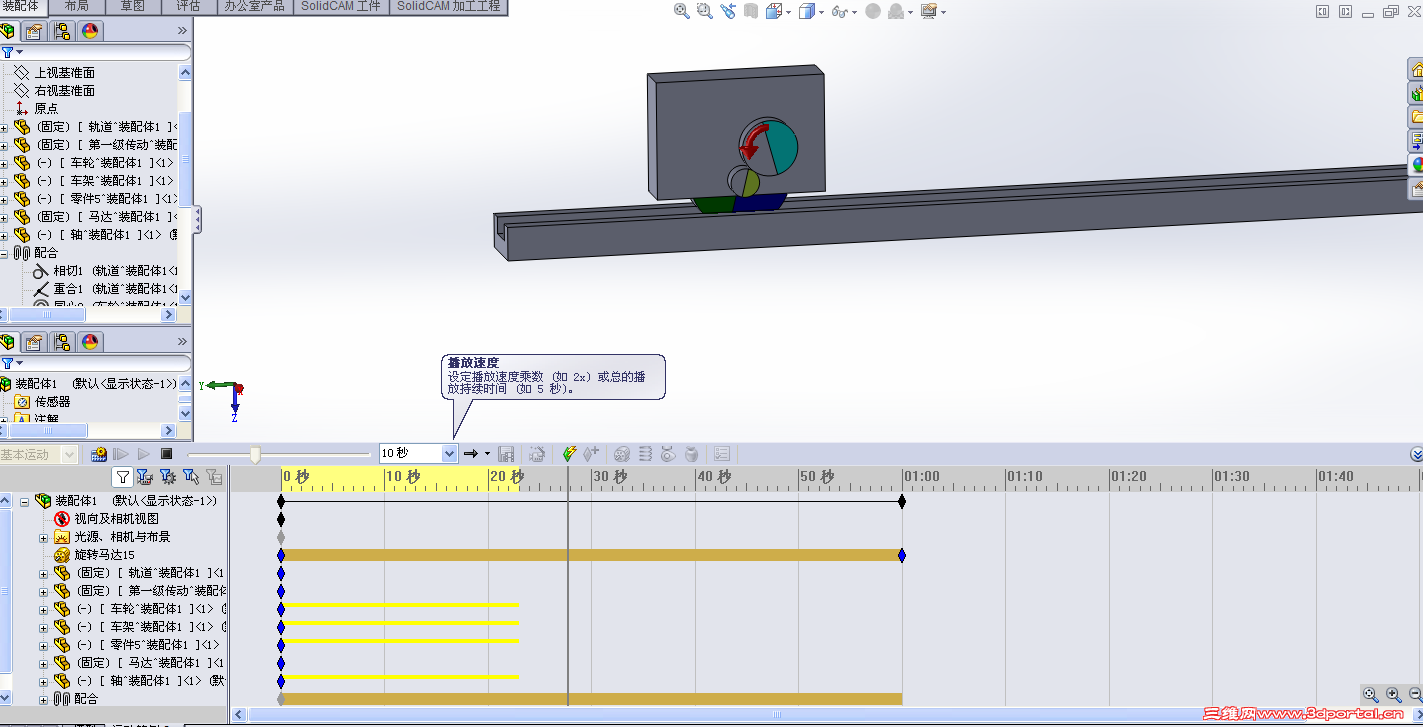Image resolution: width=1423 pixels, height=727 pixels.
Task: Open DisplayManager tab in upper panel
Action: (x=90, y=31)
